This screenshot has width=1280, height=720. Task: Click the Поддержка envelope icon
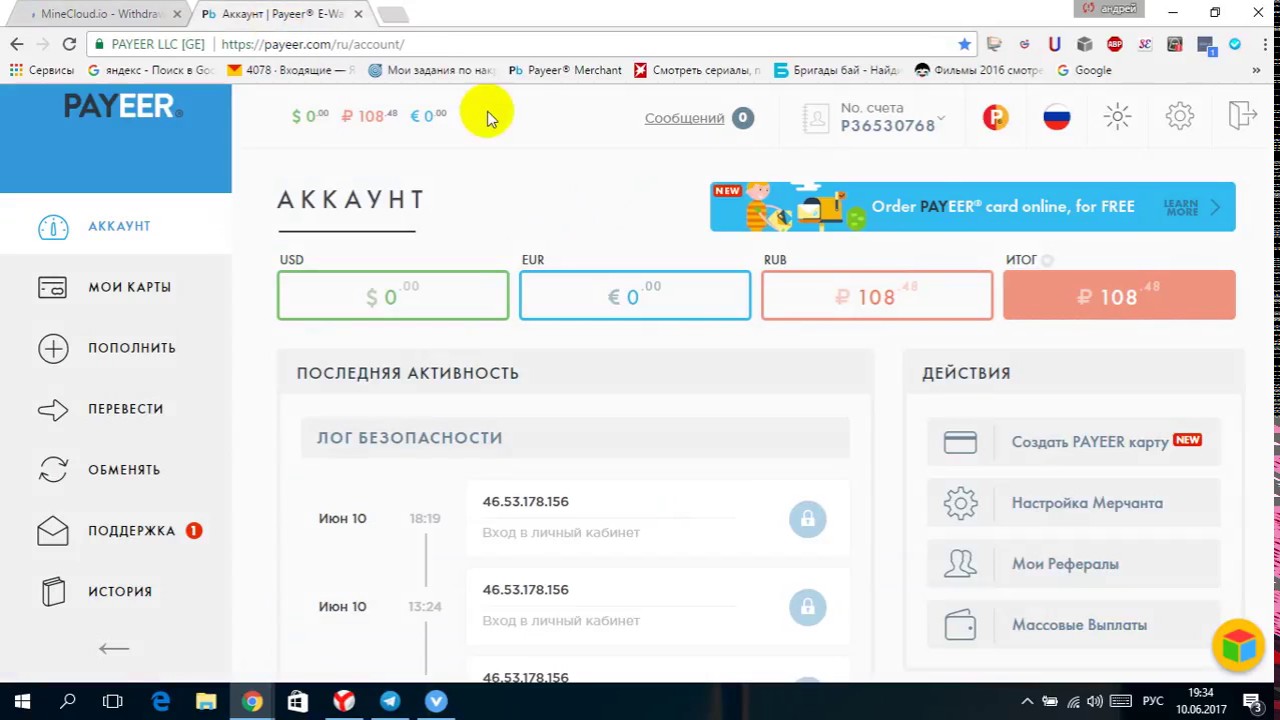coord(53,530)
